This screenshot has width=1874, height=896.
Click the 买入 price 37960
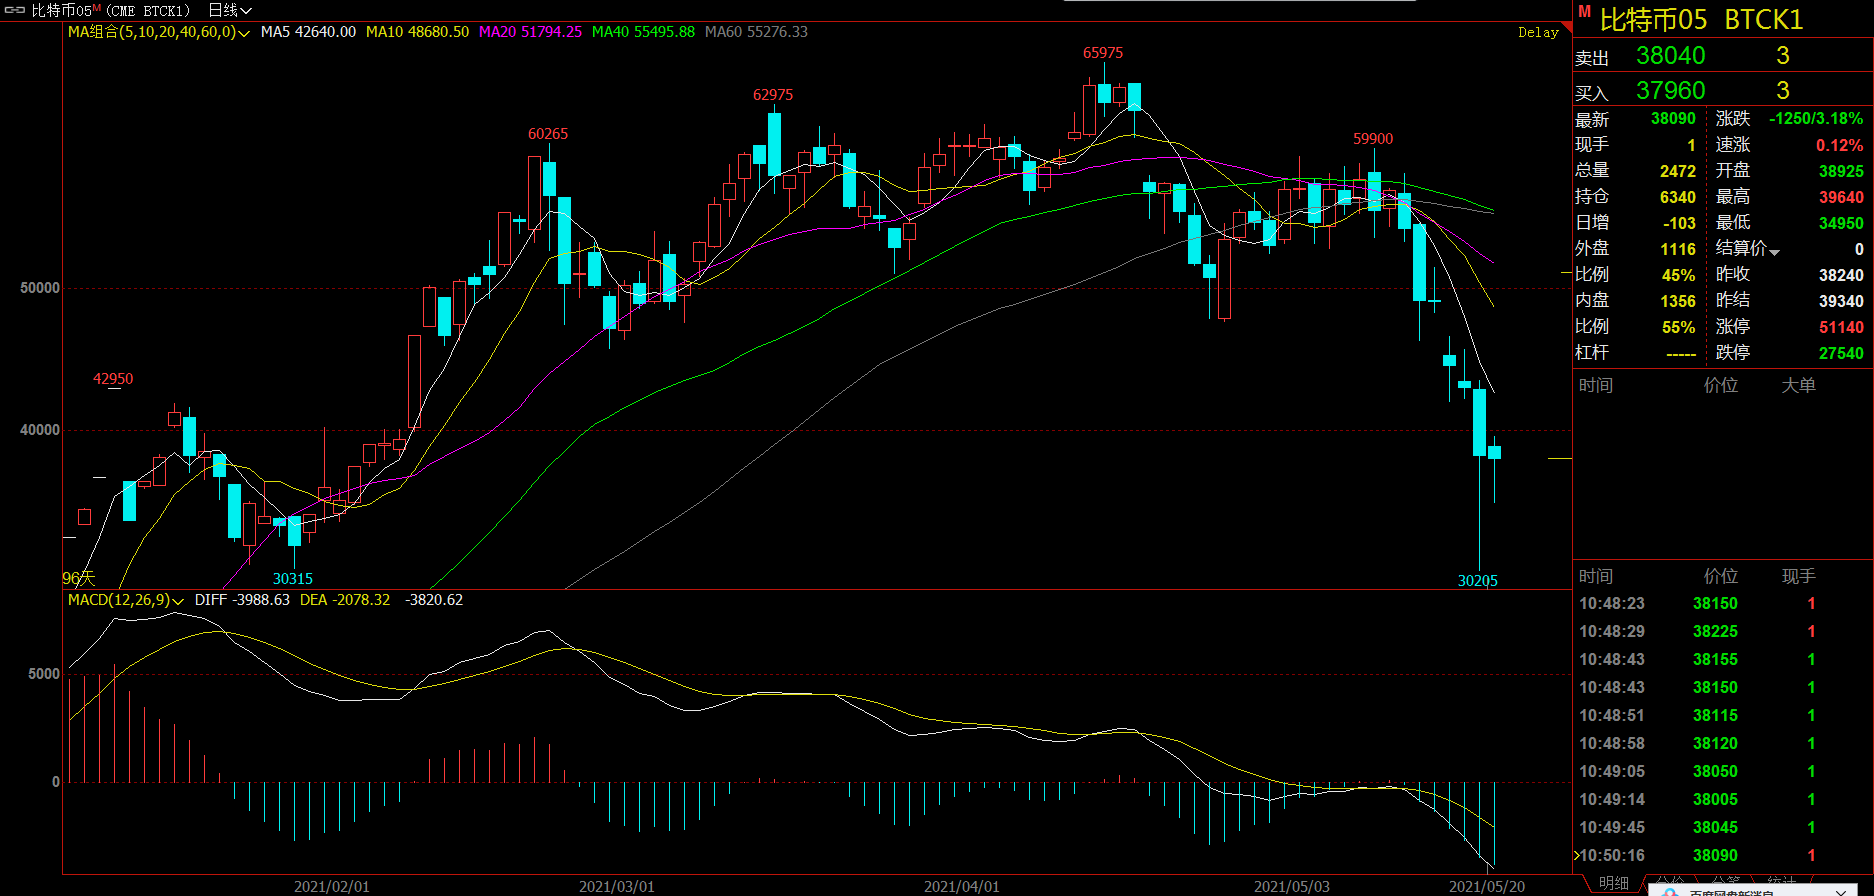pyautogui.click(x=1670, y=91)
